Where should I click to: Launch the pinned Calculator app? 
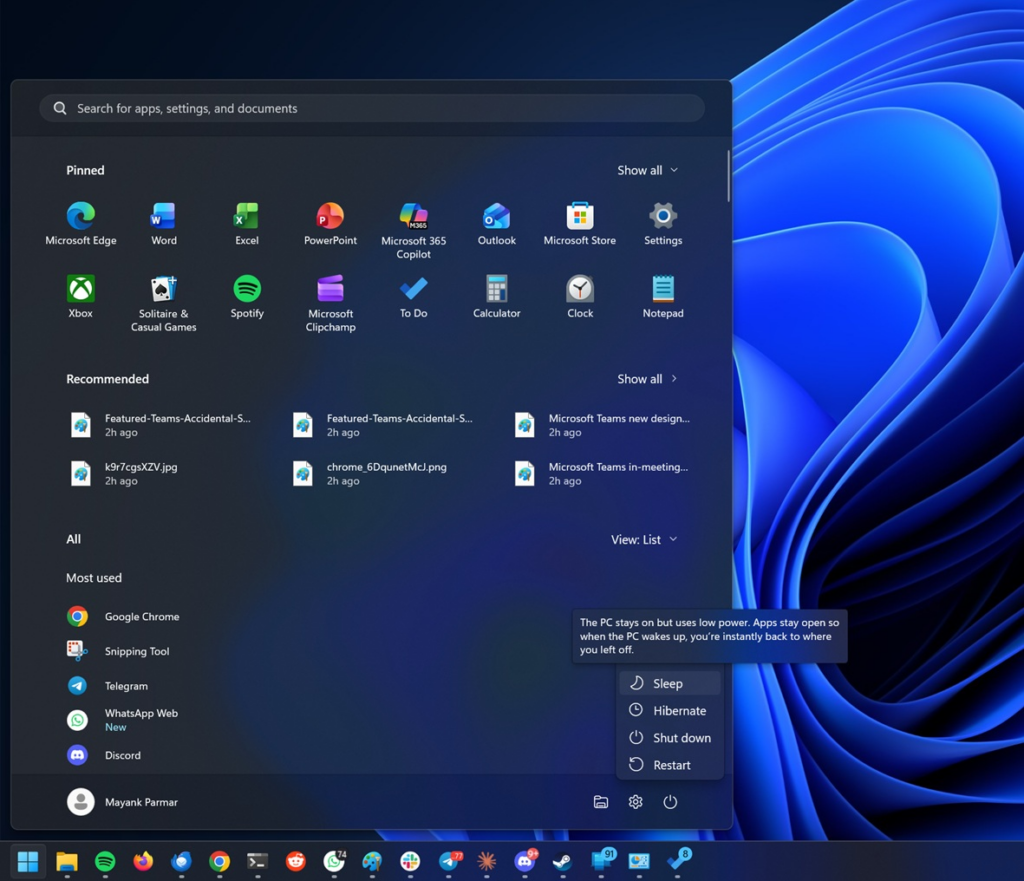497,297
